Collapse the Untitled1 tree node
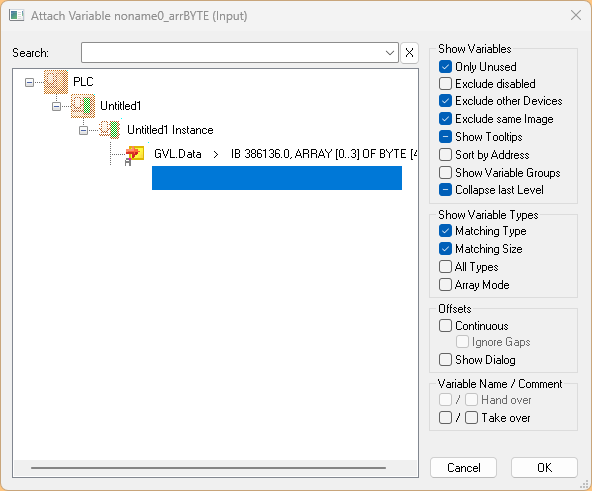The width and height of the screenshot is (592, 491). [56, 107]
